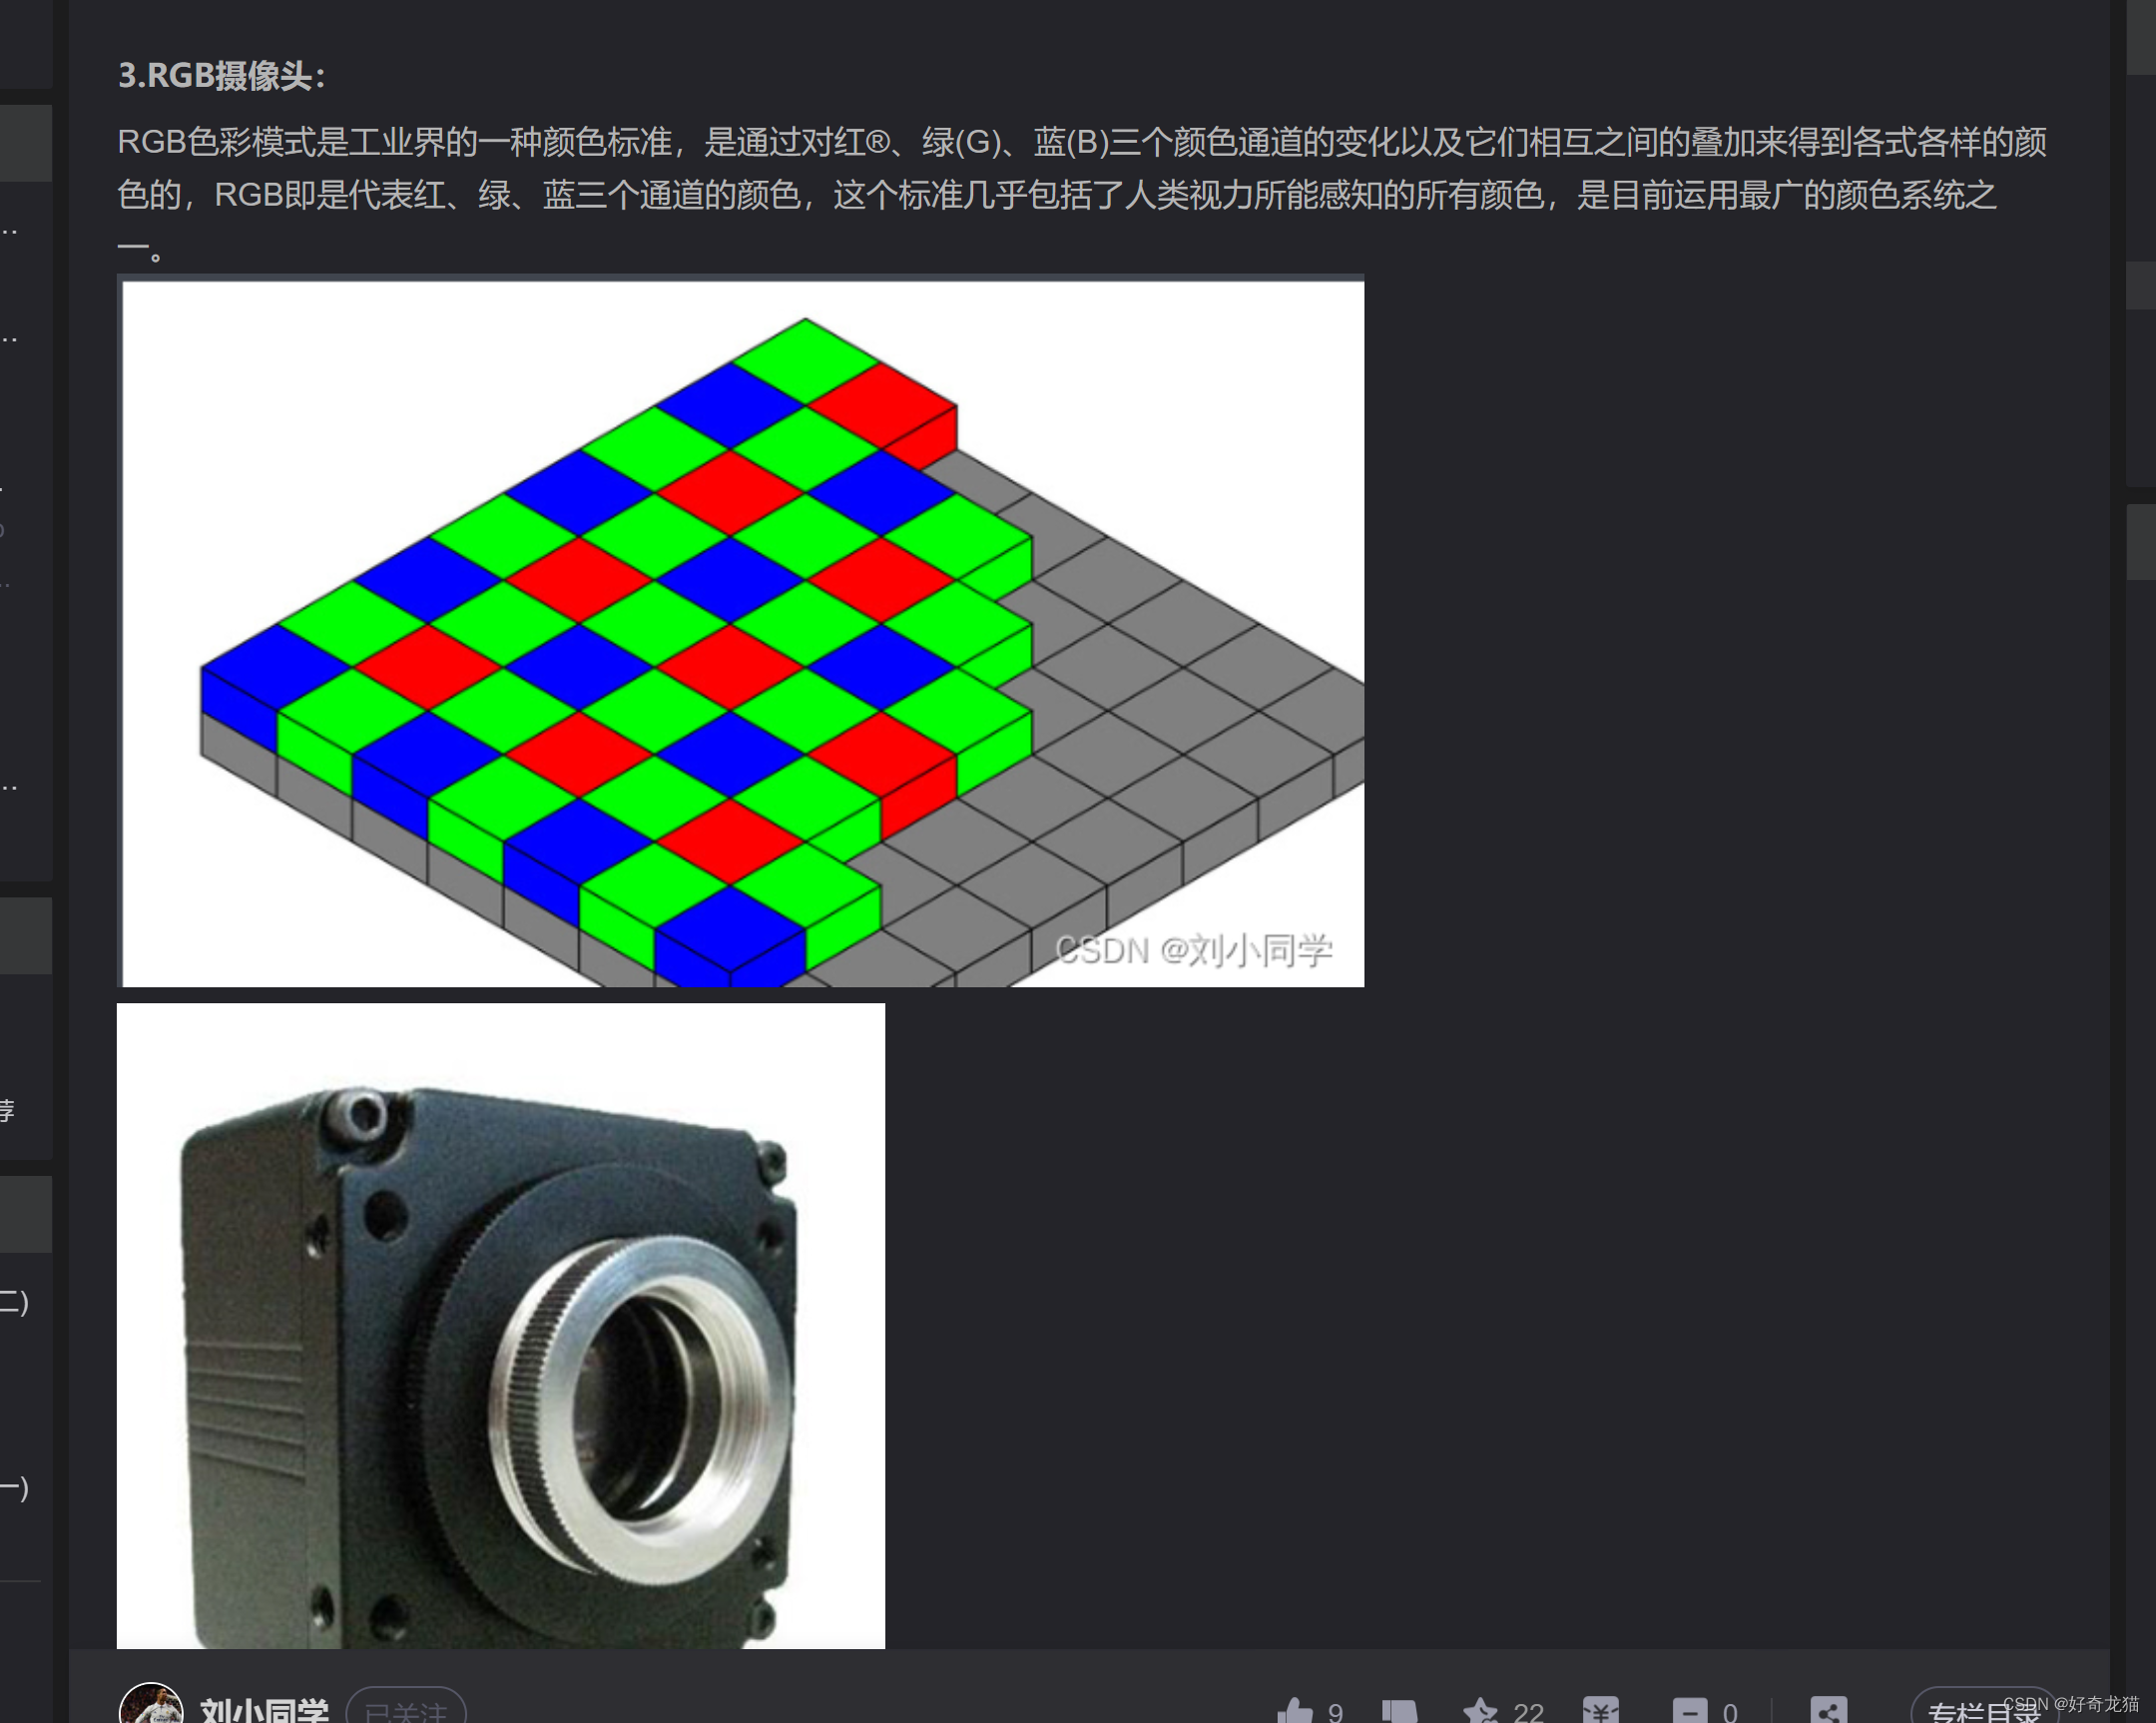Click the RGB色彩模式 paragraph text
Image resolution: width=2156 pixels, height=1723 pixels.
pos(1080,168)
